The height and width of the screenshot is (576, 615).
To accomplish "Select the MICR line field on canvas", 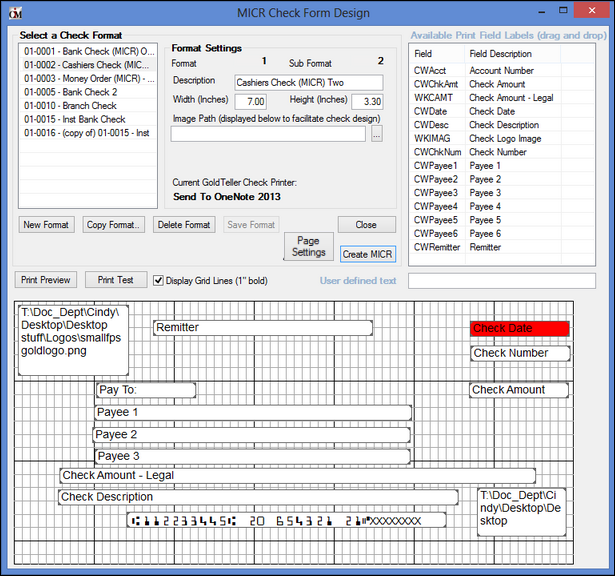I will (287, 520).
